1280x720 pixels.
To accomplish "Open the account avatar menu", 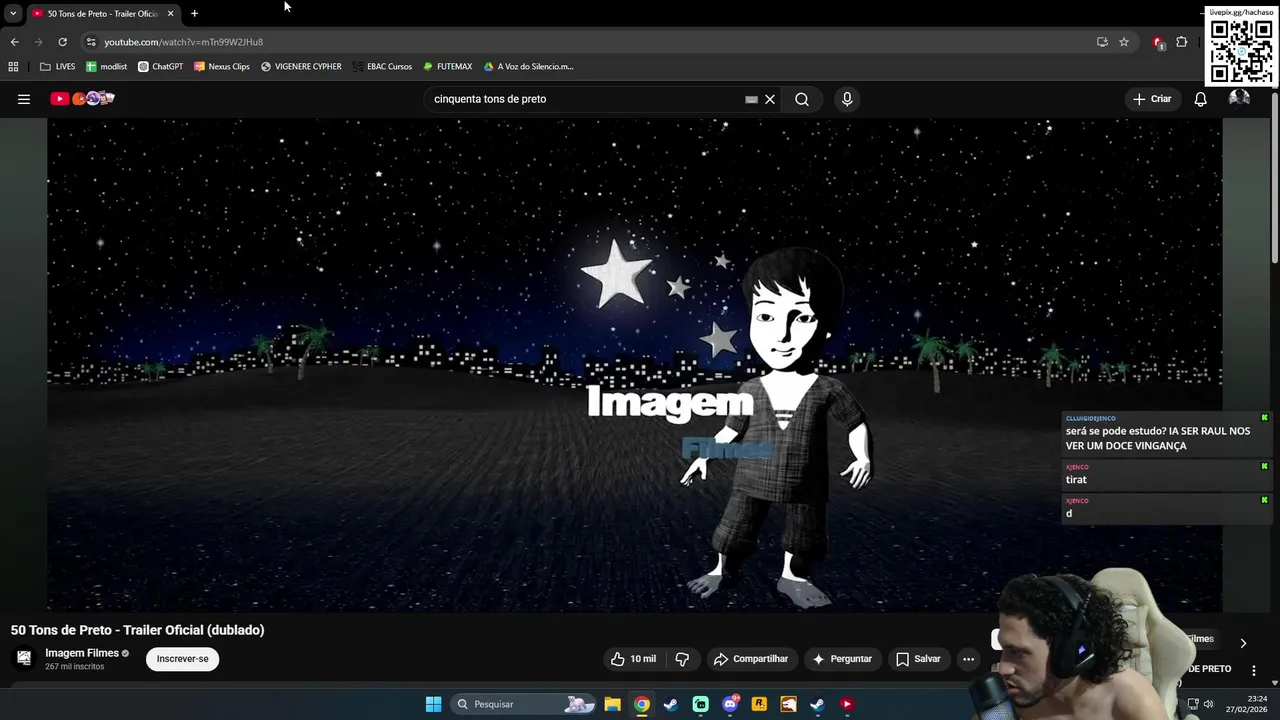I will (1239, 98).
